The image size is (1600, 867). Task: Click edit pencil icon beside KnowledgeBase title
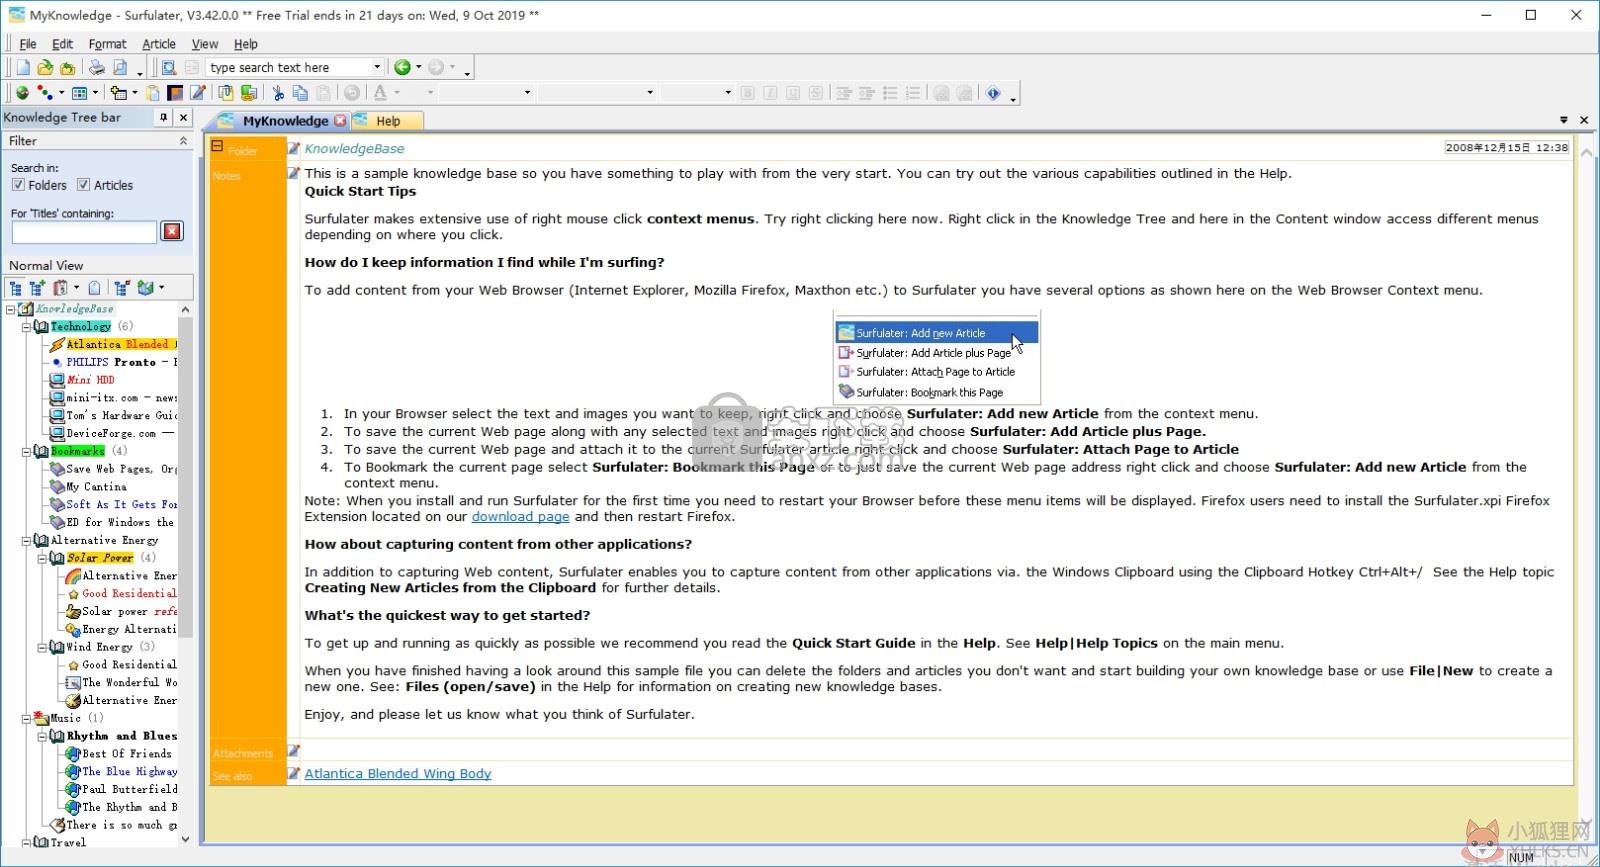tap(294, 148)
